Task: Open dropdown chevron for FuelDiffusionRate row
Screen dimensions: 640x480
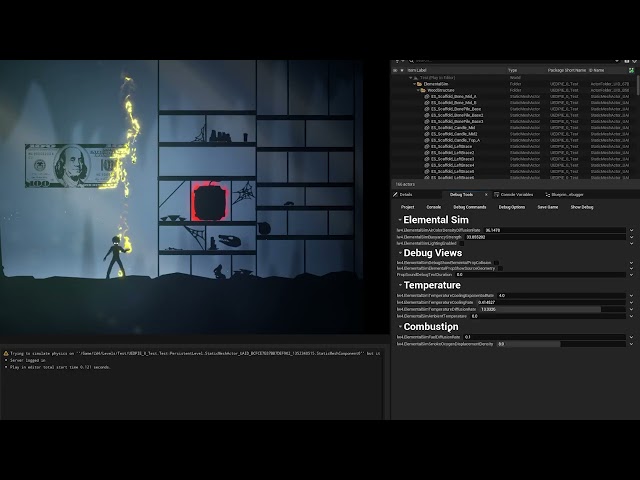Action: (x=632, y=337)
